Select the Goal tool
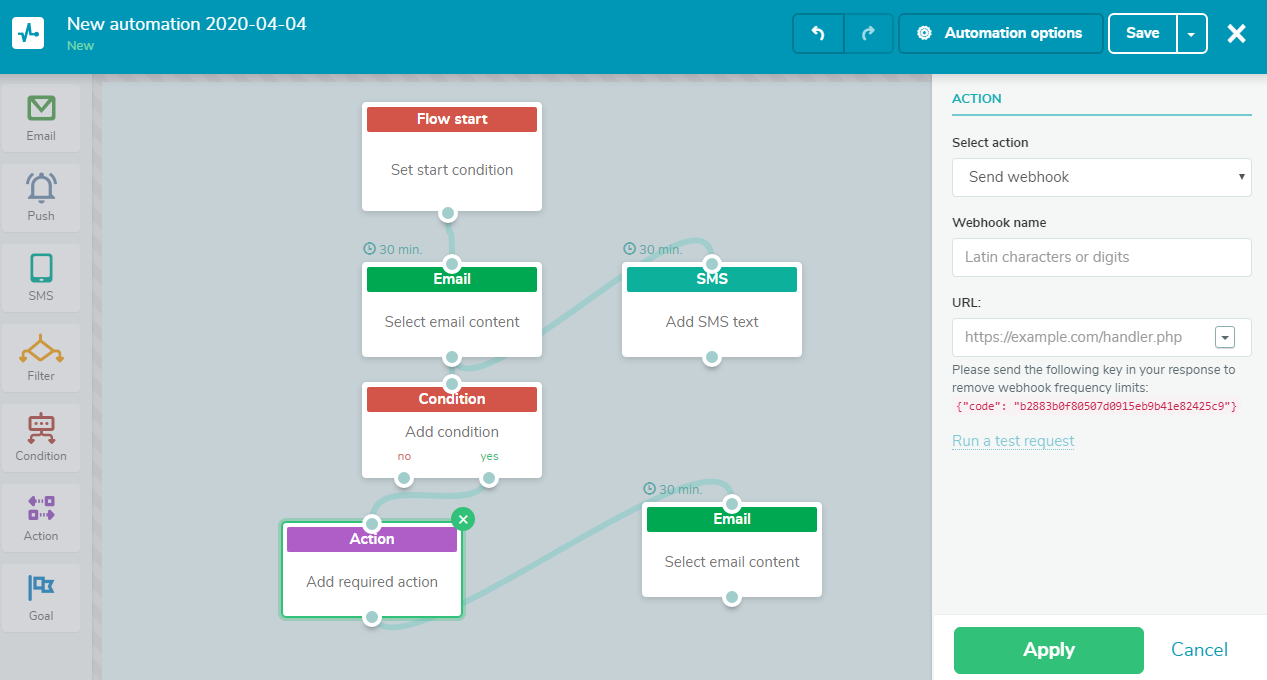 40,597
